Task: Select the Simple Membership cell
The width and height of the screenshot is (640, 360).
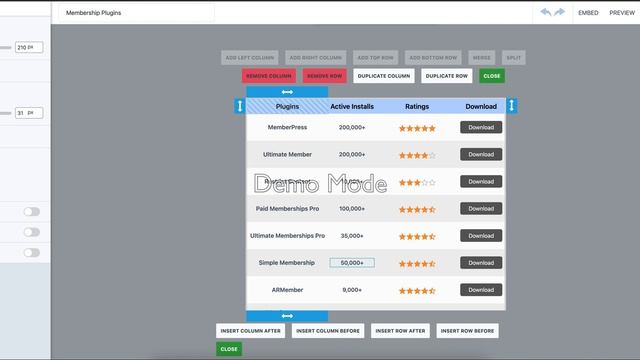Action: 287,263
